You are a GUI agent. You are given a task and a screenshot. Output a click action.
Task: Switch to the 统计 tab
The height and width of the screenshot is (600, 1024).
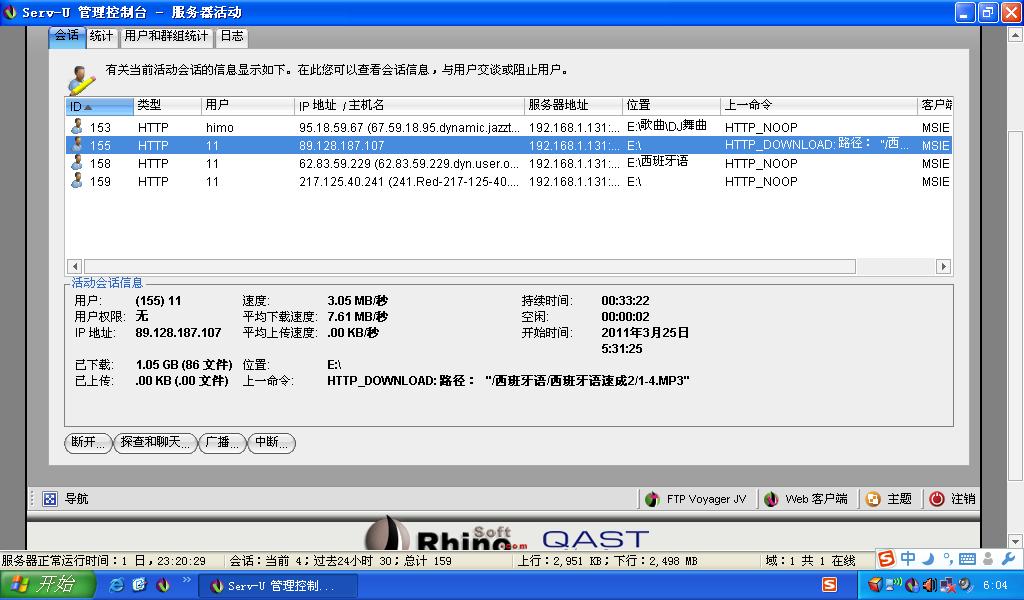click(101, 37)
